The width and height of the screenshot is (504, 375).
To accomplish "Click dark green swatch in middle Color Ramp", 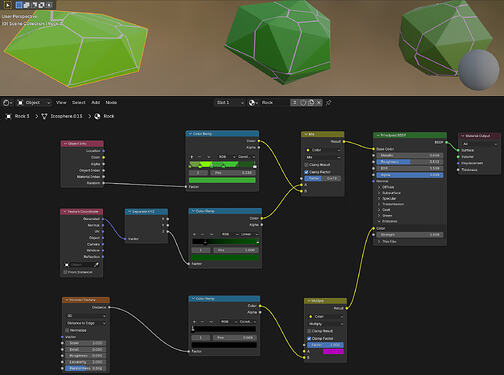I will (x=225, y=258).
